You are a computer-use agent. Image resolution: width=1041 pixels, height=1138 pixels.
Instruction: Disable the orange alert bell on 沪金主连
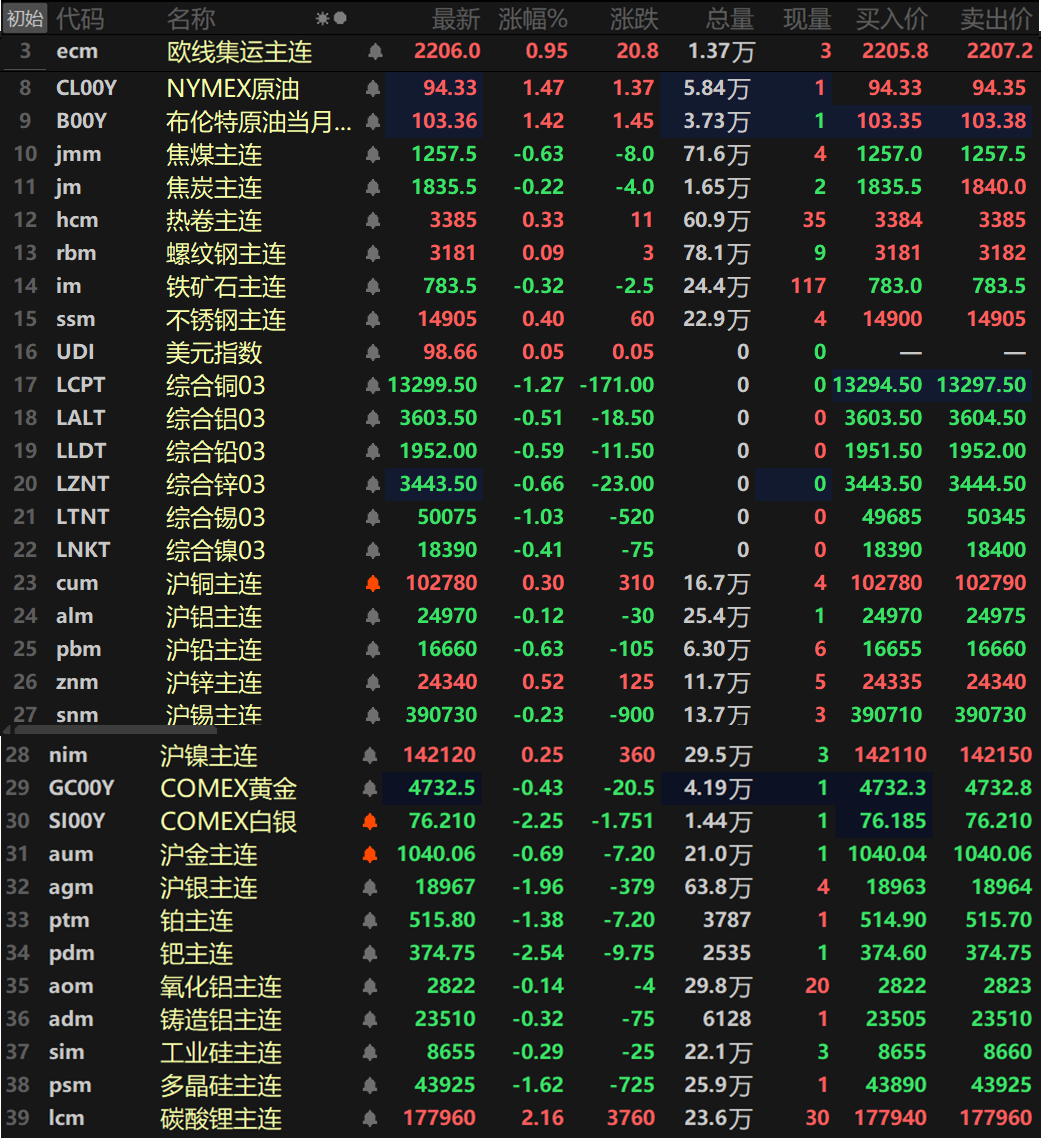370,855
